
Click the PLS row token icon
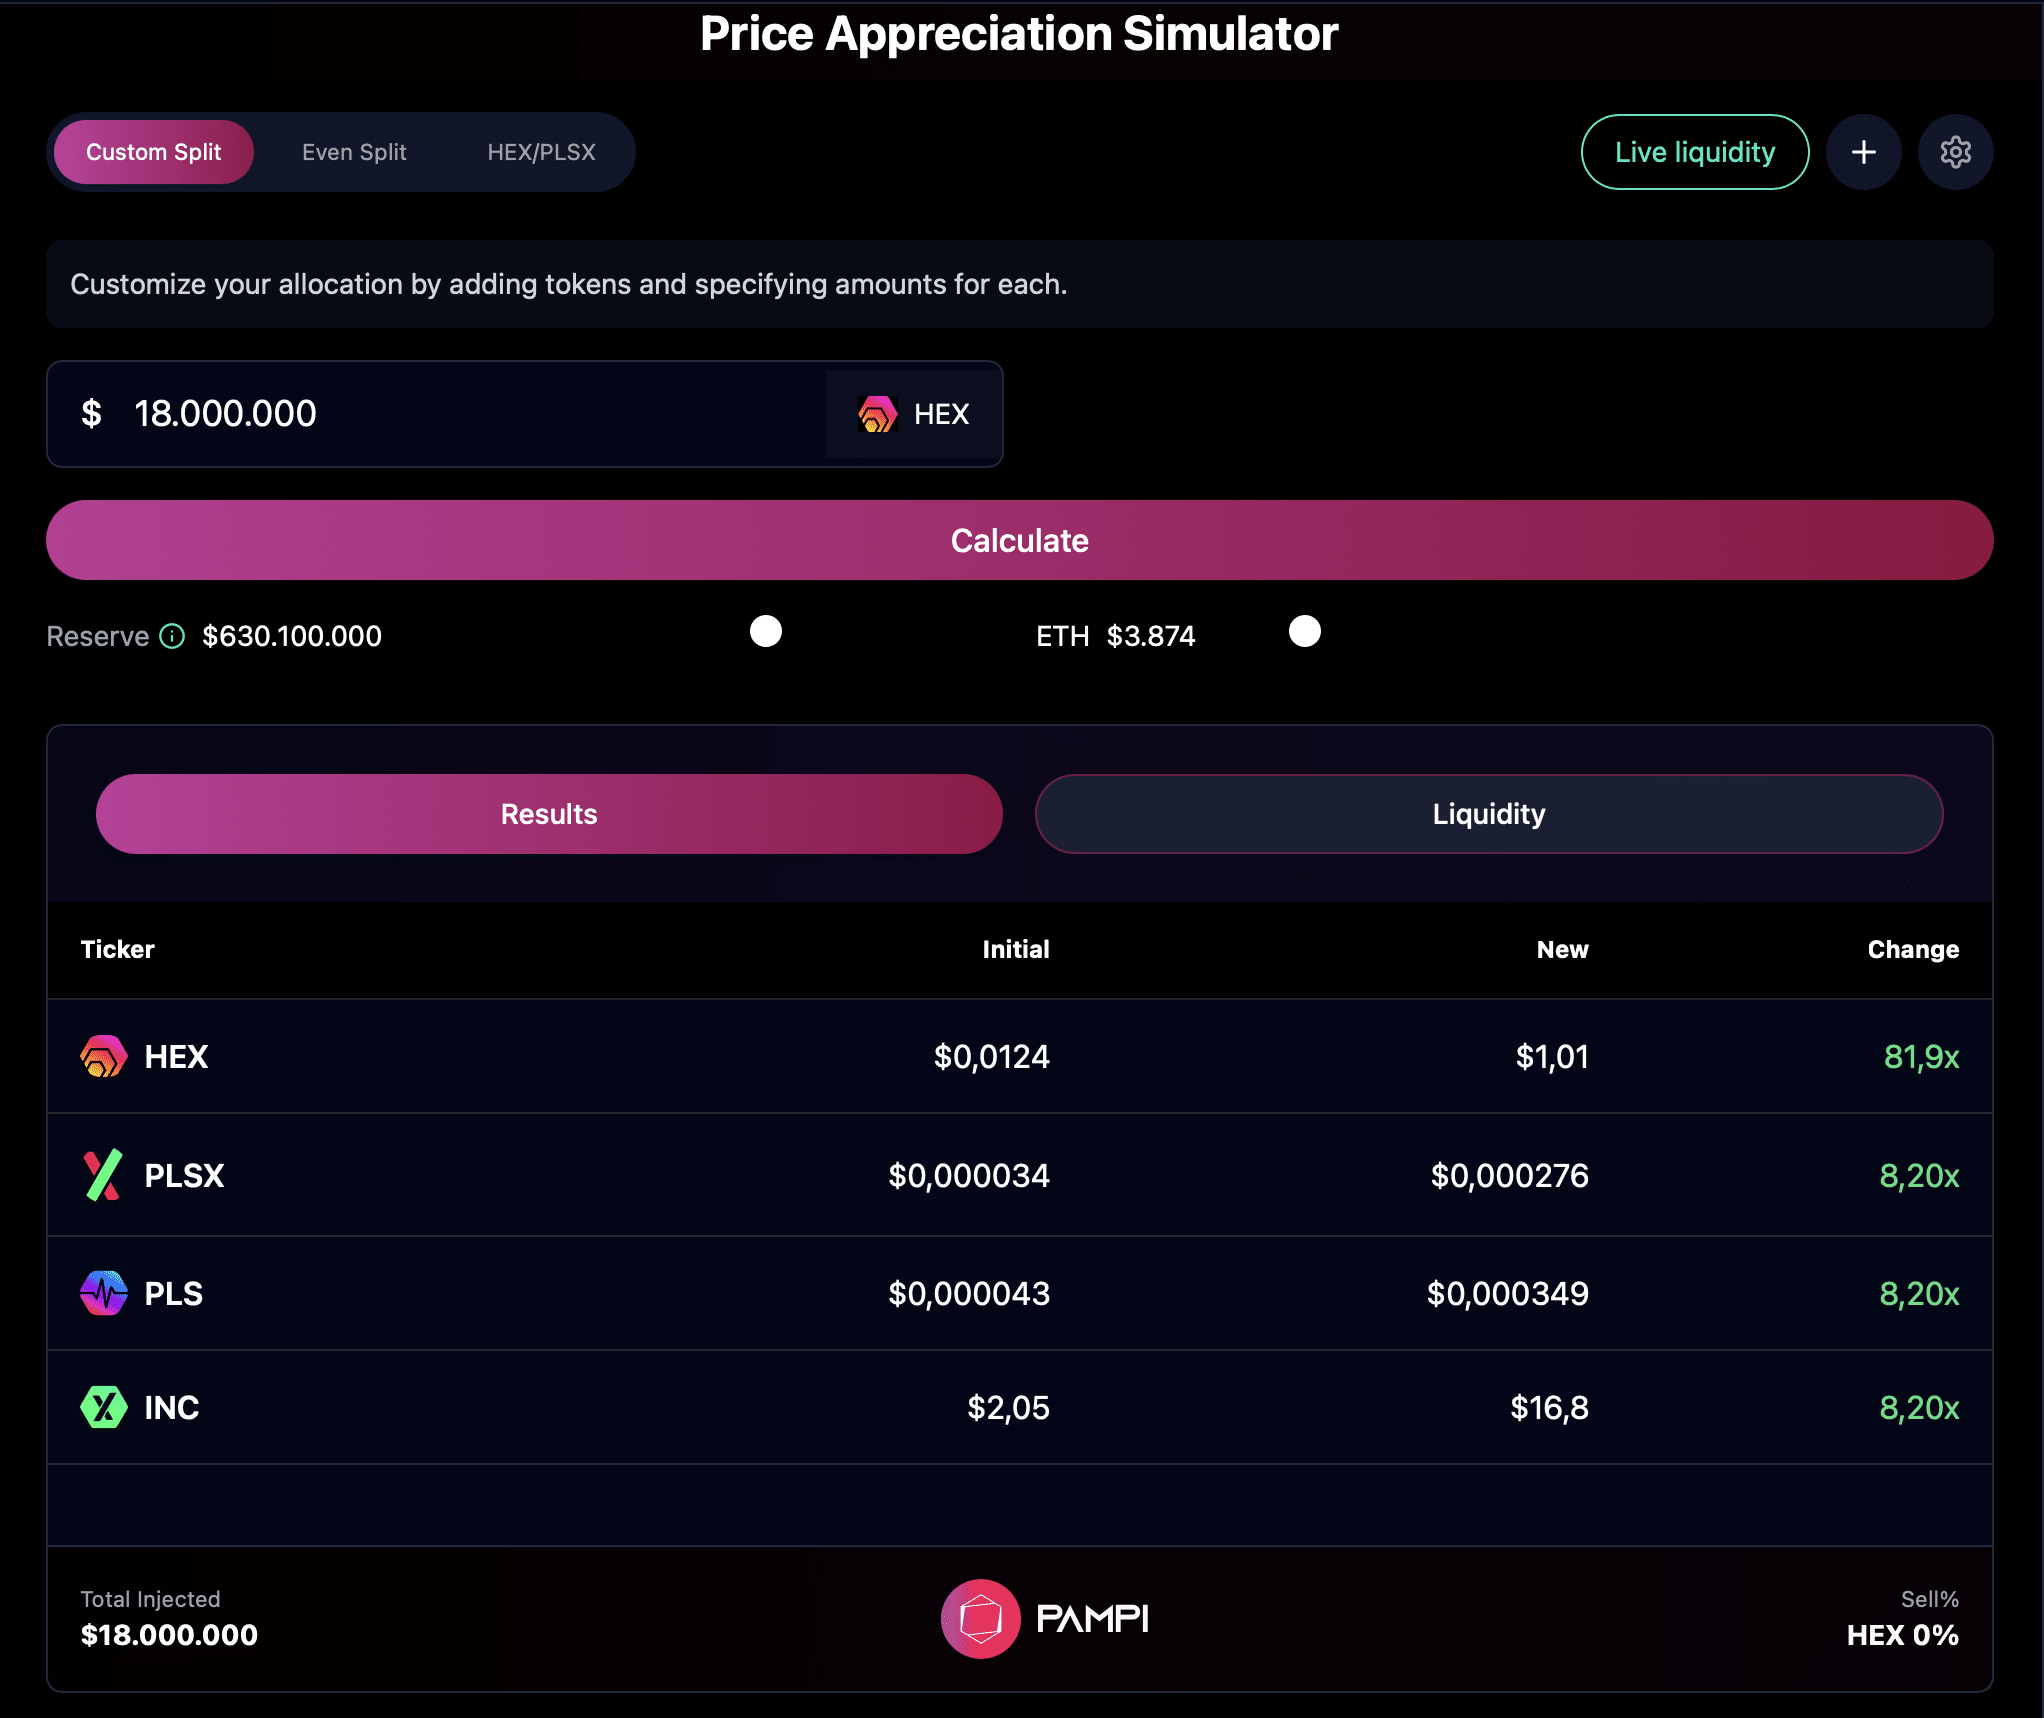point(103,1293)
